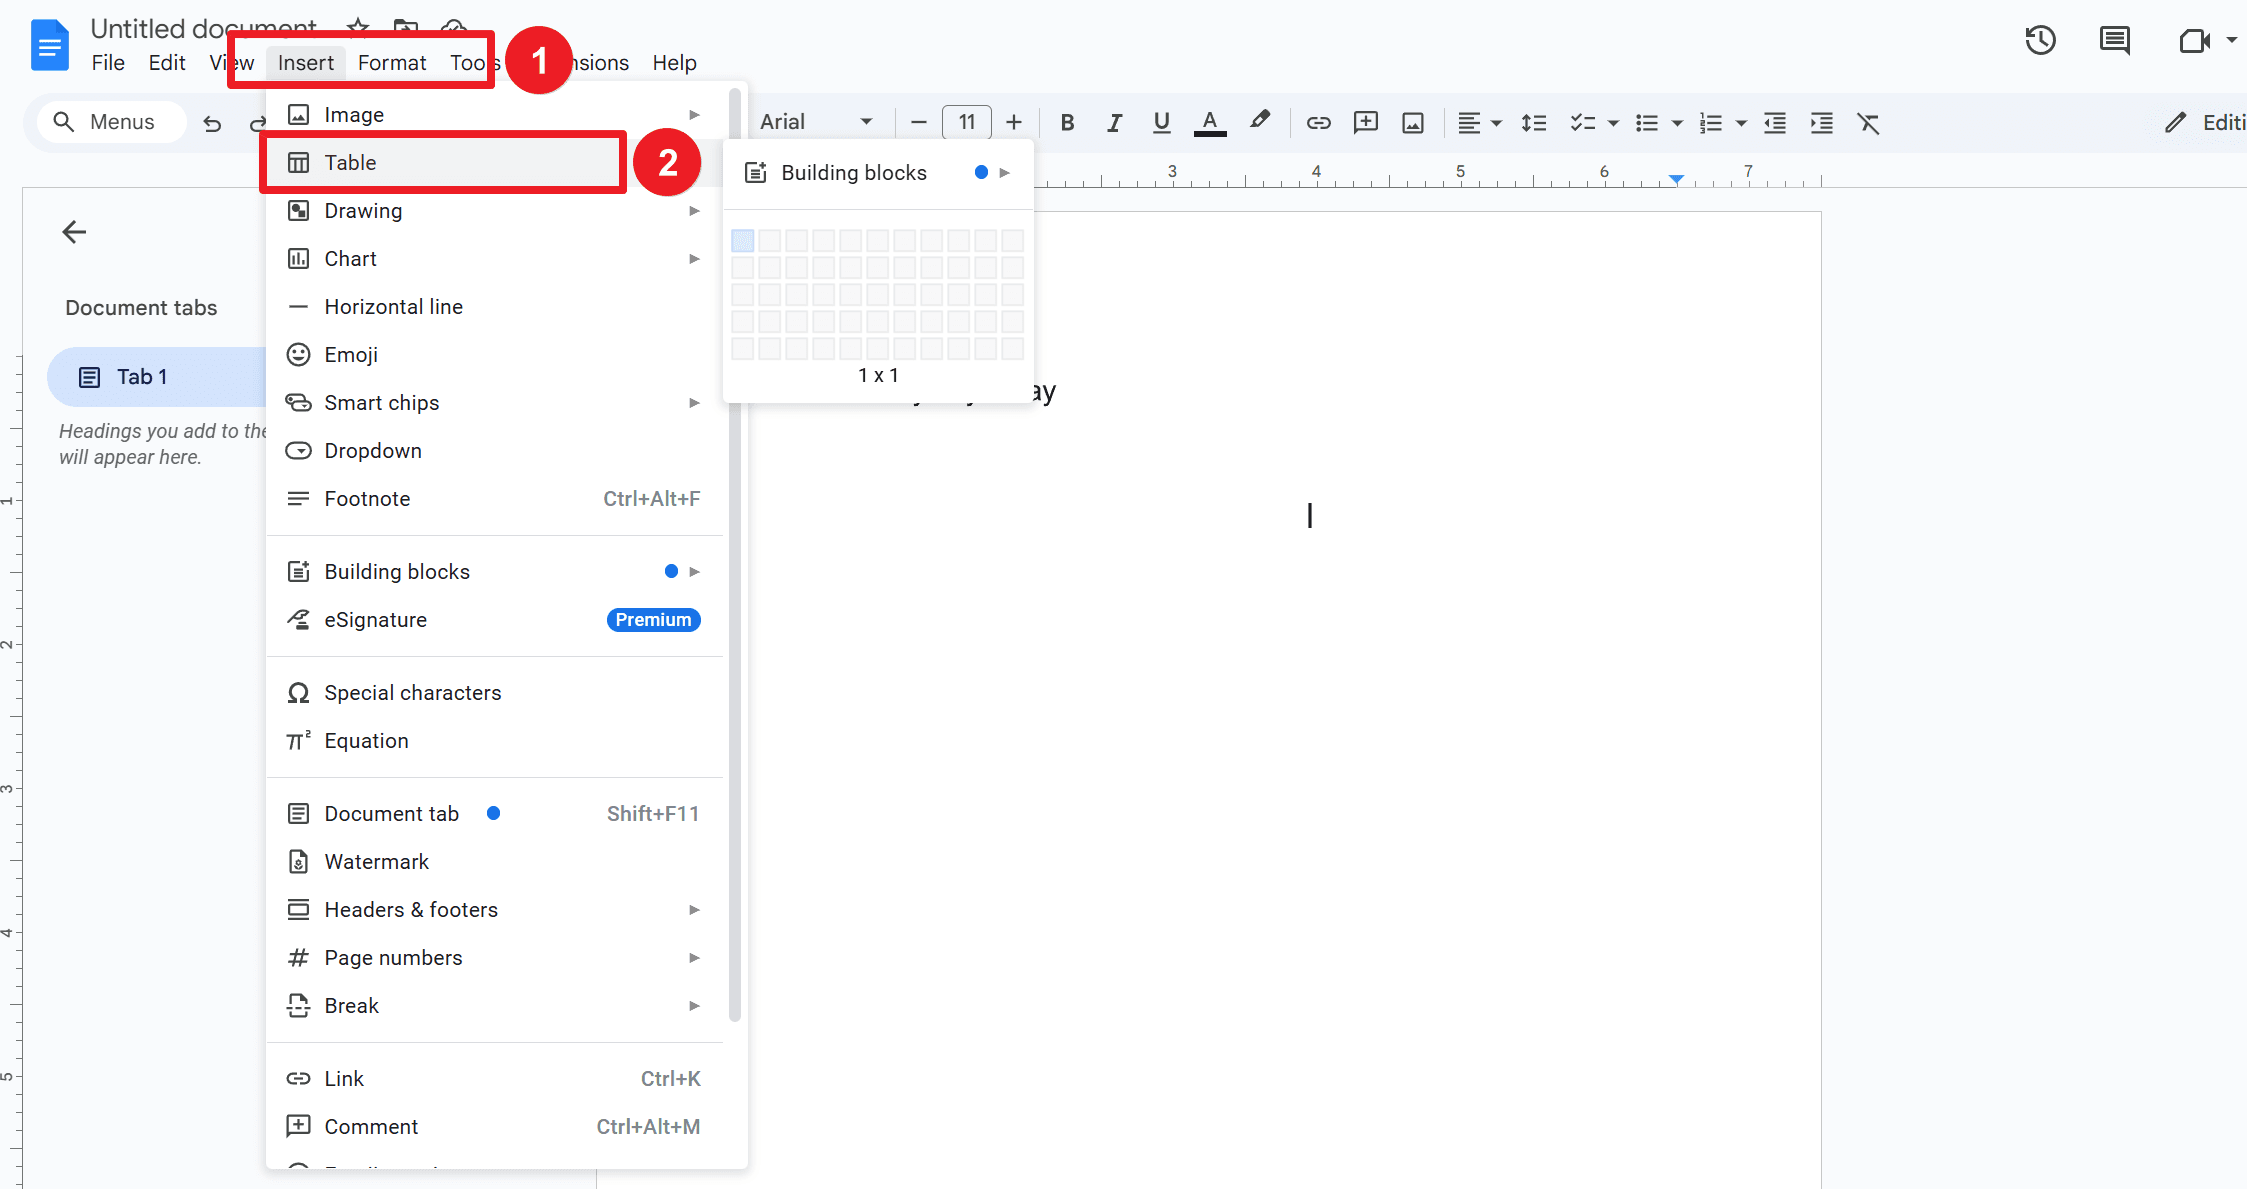Click the Underline formatting icon
The image size is (2247, 1189).
point(1161,122)
